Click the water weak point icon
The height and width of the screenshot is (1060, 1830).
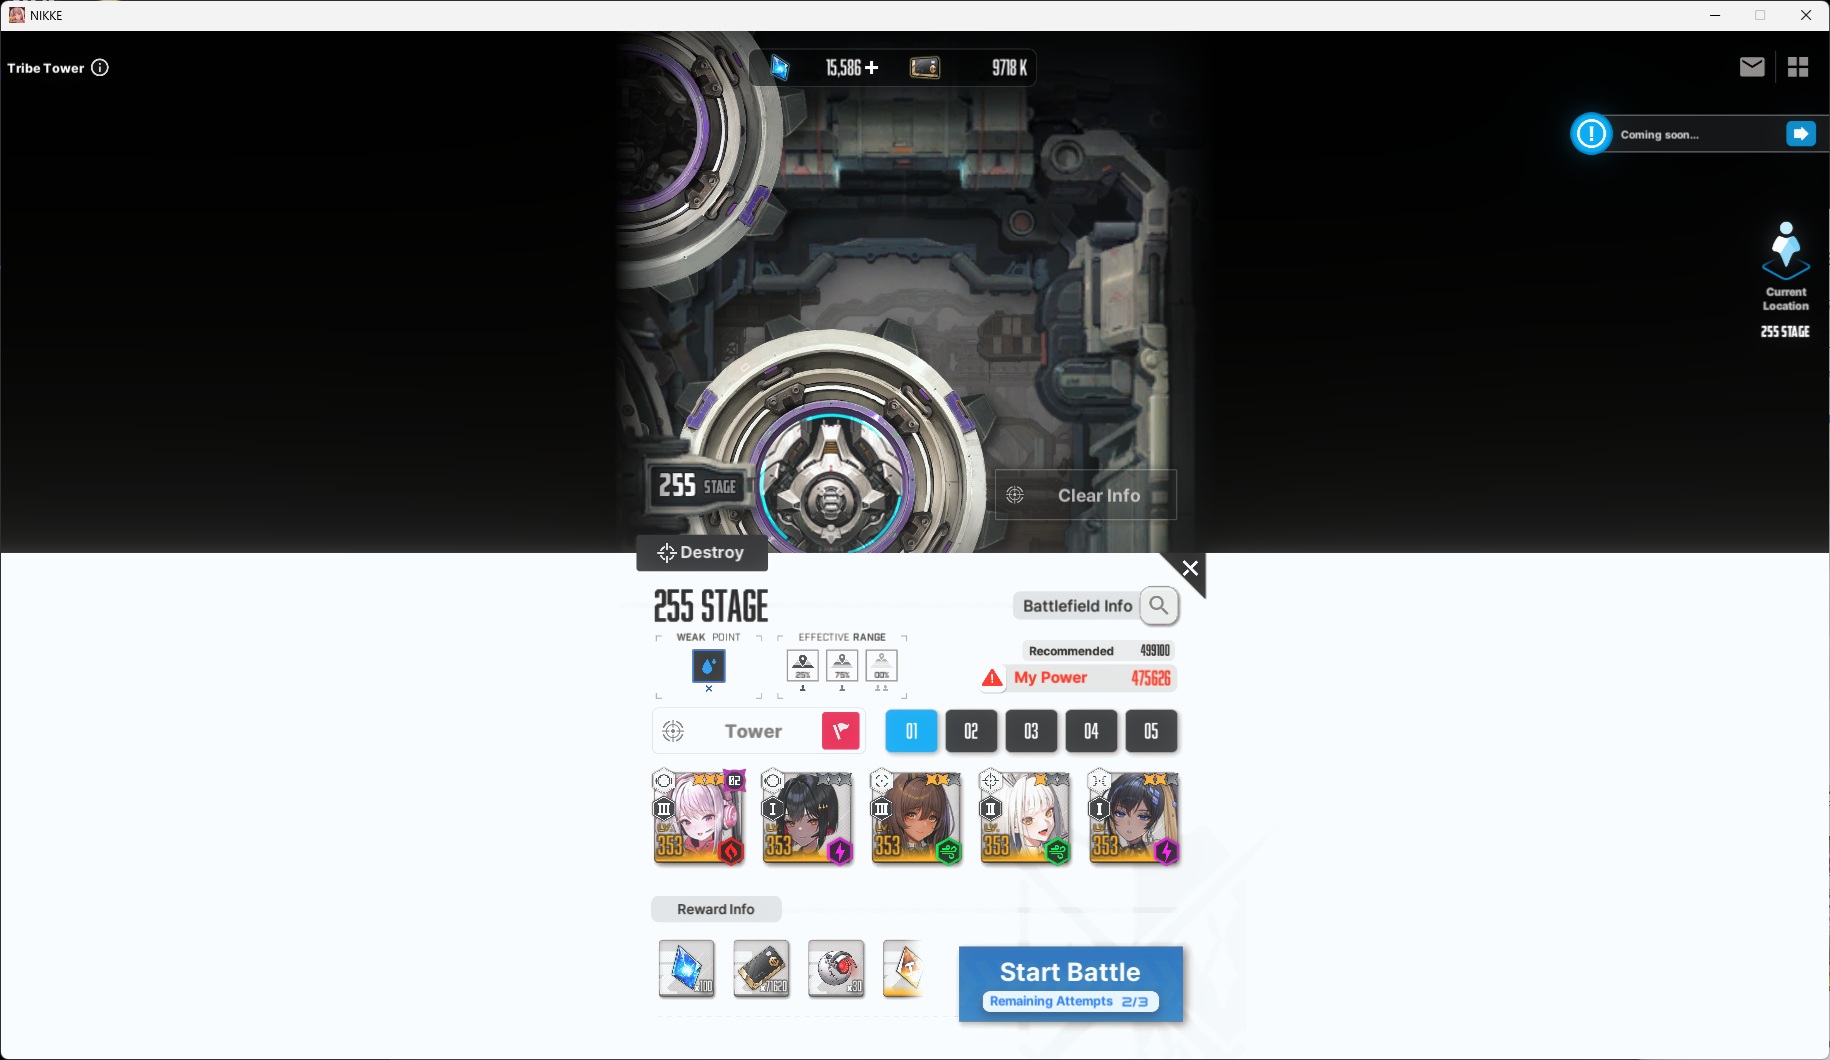point(709,666)
